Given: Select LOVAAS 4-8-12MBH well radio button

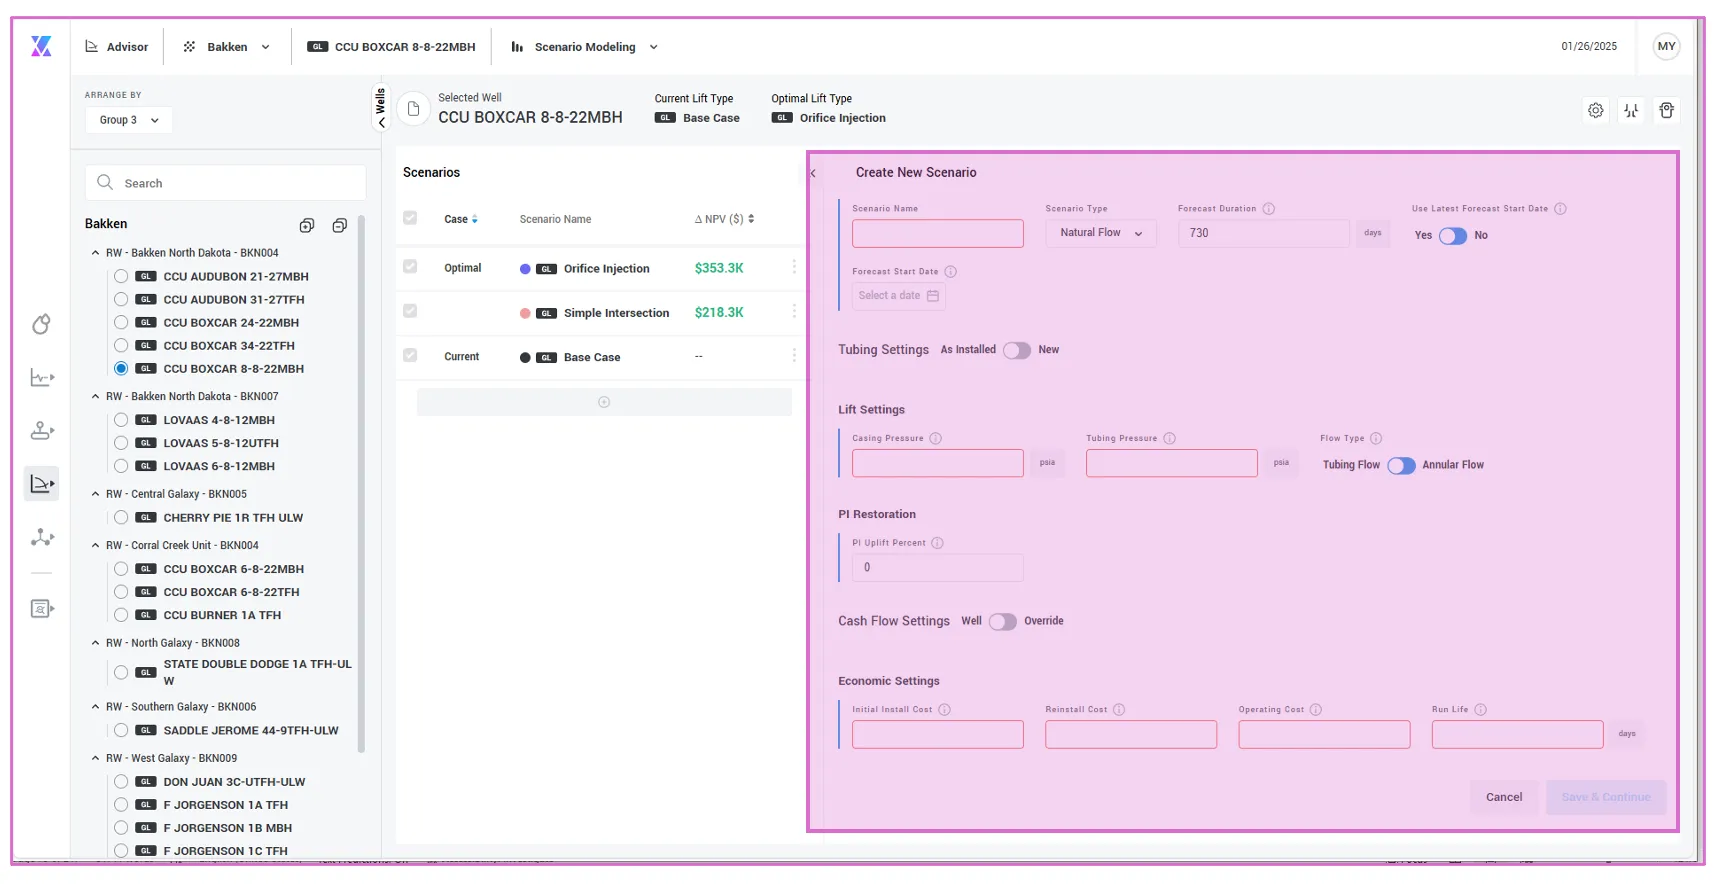Looking at the screenshot, I should click(x=121, y=420).
